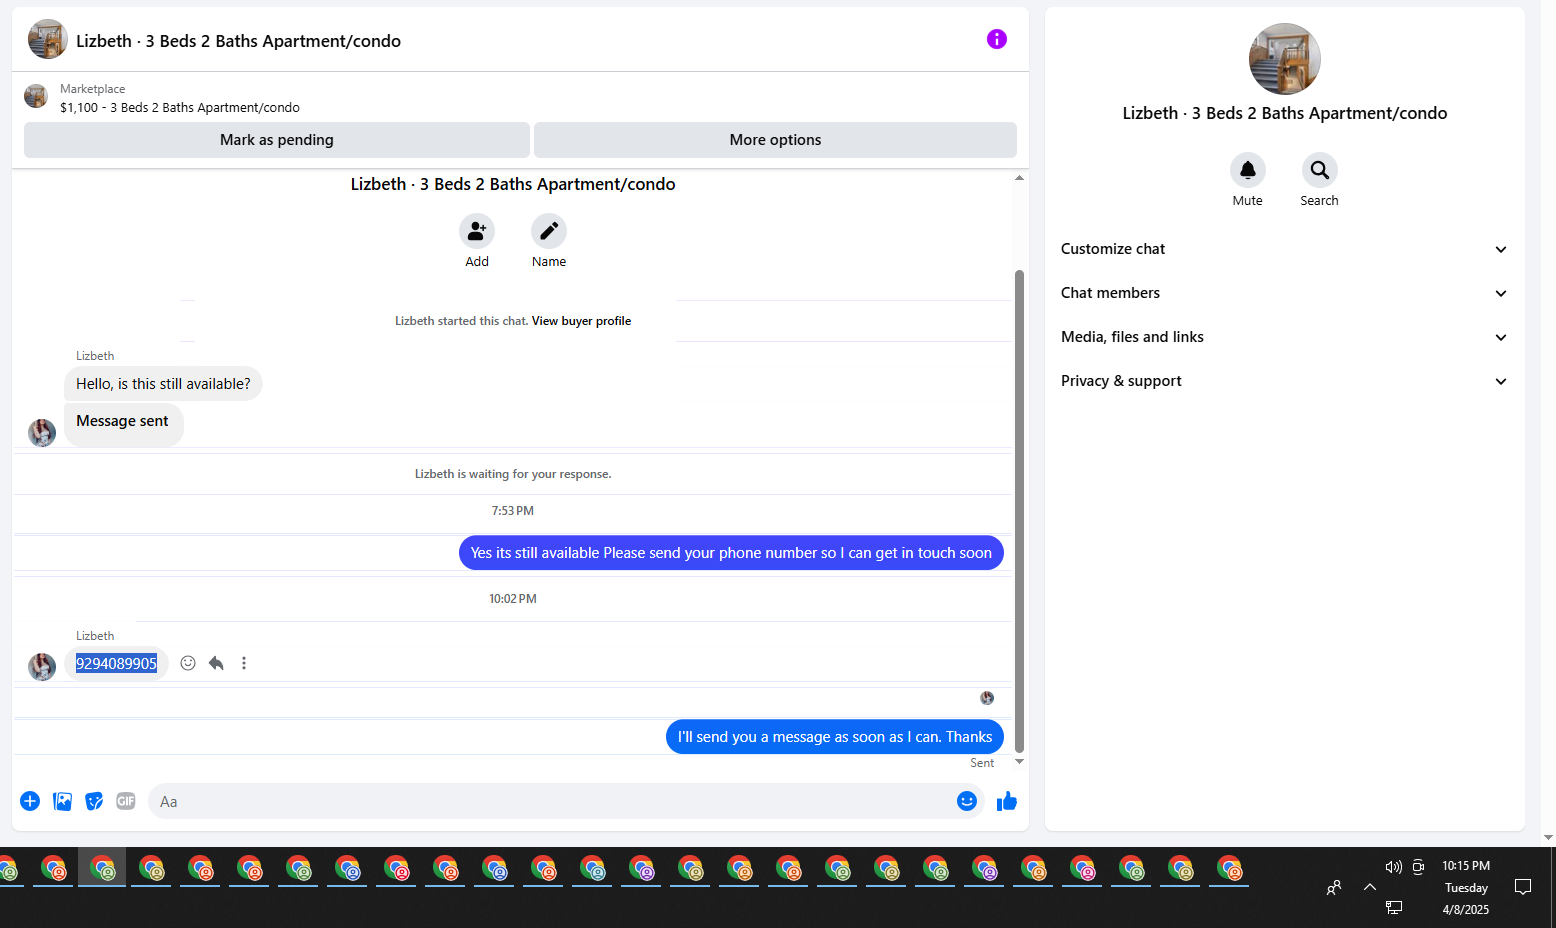The height and width of the screenshot is (928, 1556).
Task: Attach a photo with the image icon
Action: point(62,801)
